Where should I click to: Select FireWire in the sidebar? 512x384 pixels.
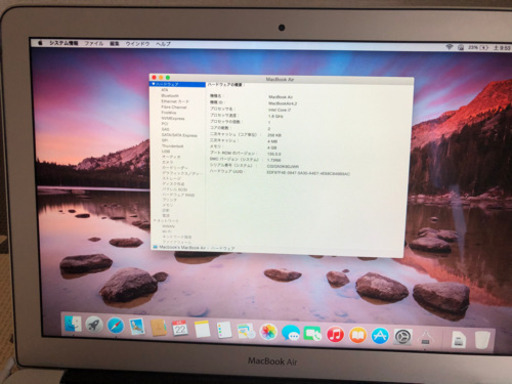169,113
